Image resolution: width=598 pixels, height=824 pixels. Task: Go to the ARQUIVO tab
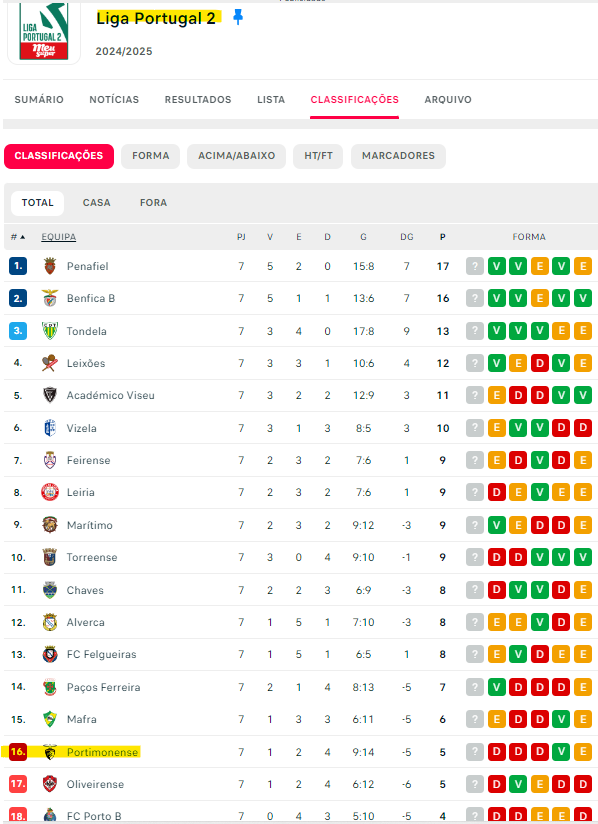(448, 99)
